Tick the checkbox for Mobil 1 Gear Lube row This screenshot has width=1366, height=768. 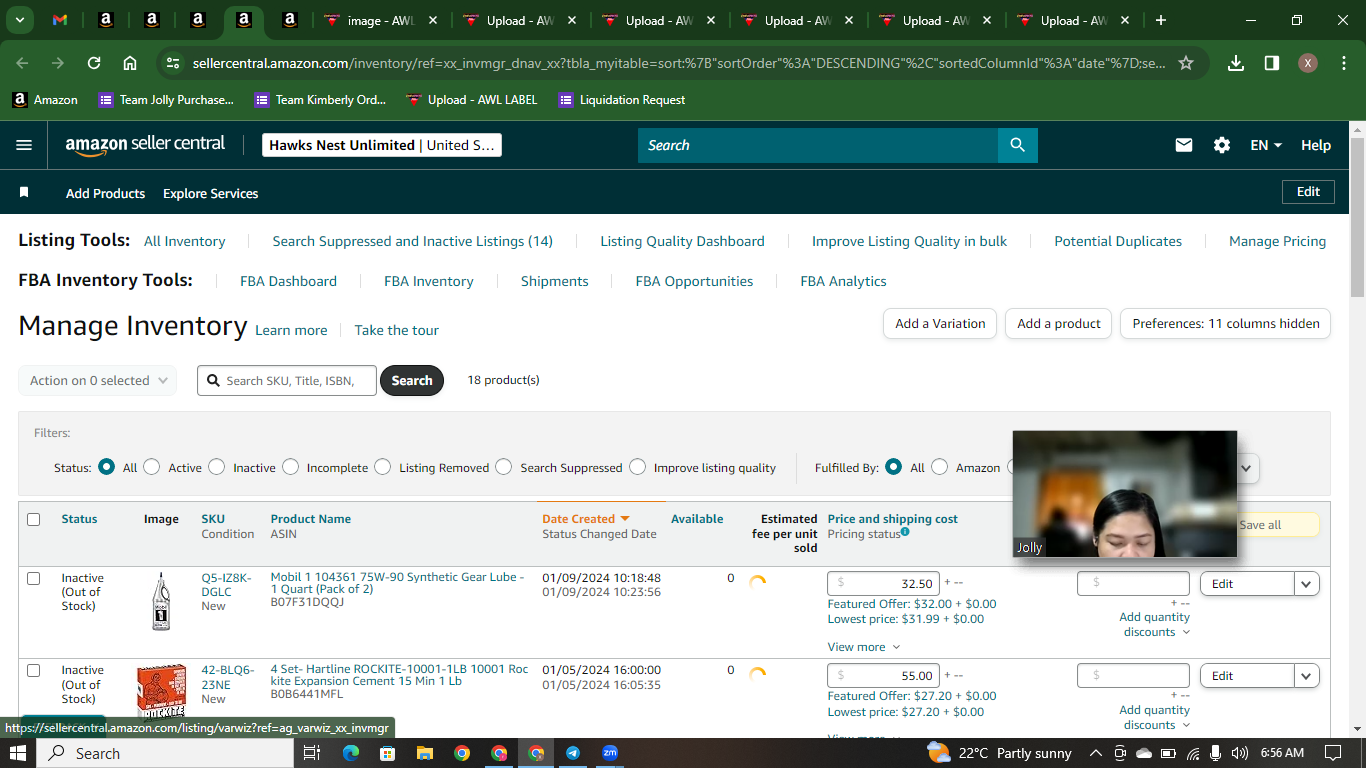point(34,578)
